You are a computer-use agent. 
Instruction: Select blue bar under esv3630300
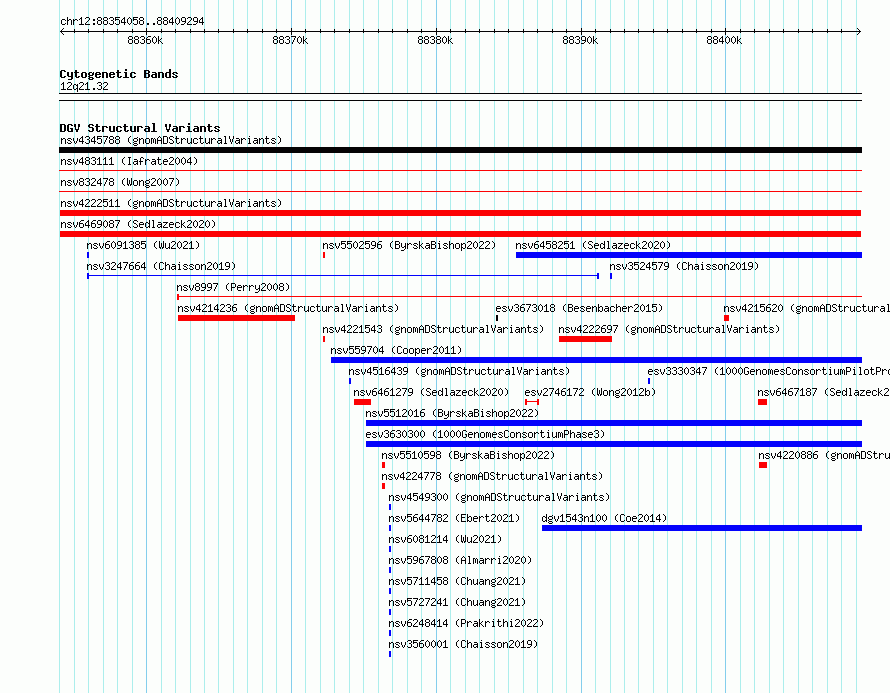[x=614, y=444]
